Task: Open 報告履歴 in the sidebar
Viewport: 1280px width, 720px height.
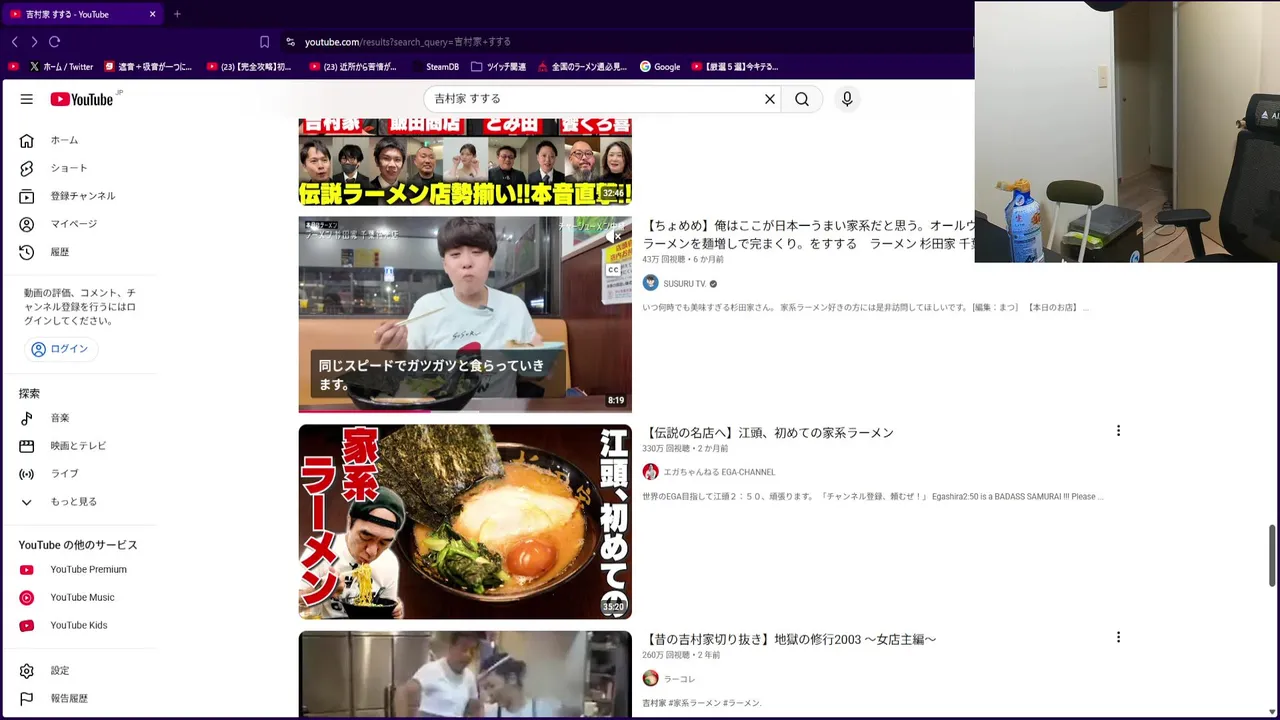Action: [x=78, y=699]
